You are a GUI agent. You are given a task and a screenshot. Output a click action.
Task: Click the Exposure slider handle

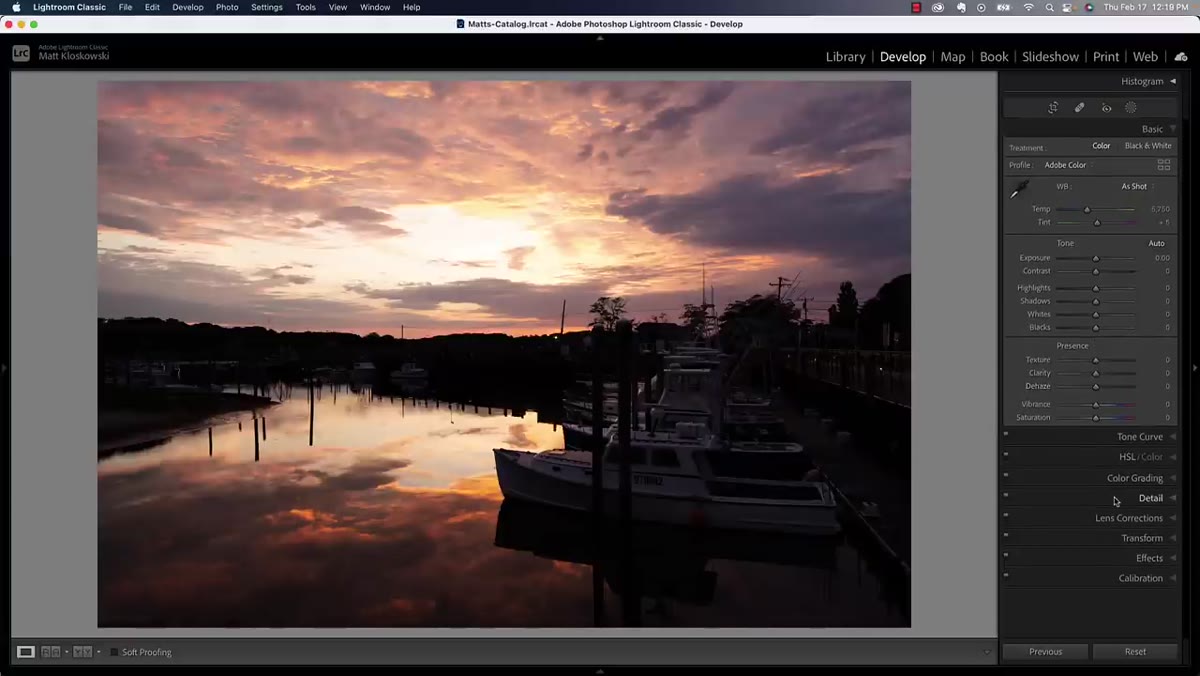[1096, 259]
